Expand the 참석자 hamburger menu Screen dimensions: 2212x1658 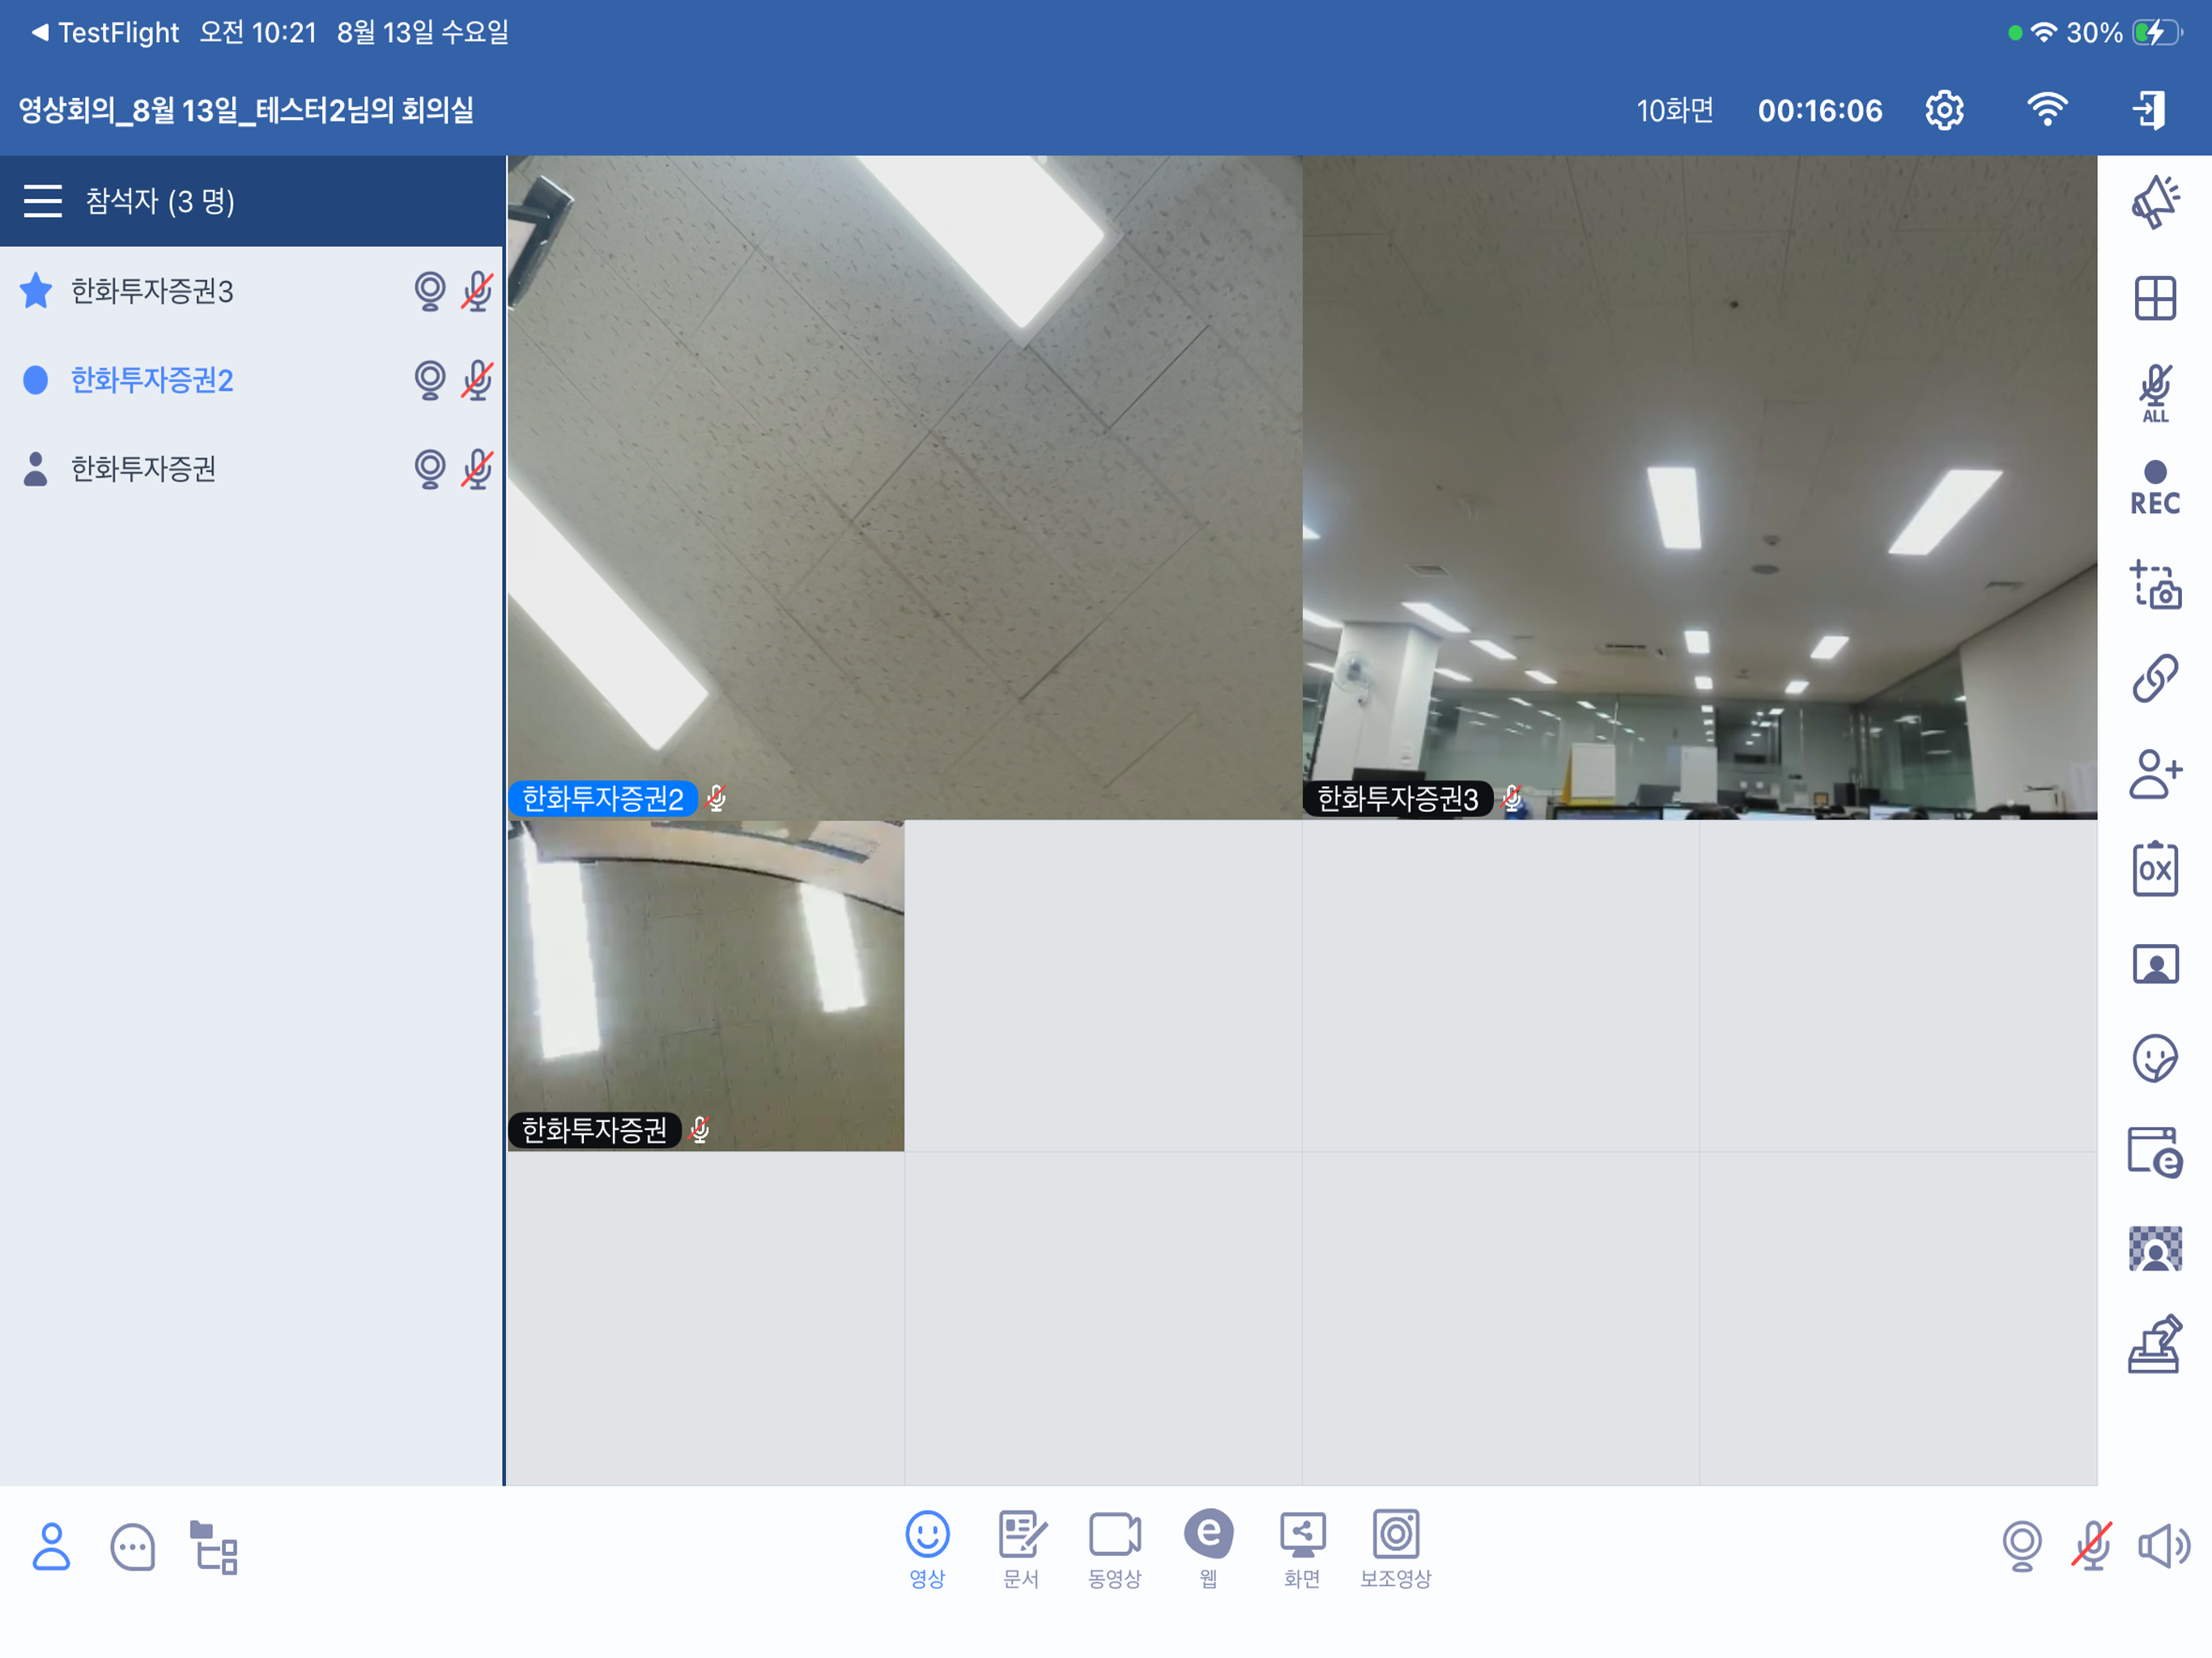pyautogui.click(x=43, y=201)
